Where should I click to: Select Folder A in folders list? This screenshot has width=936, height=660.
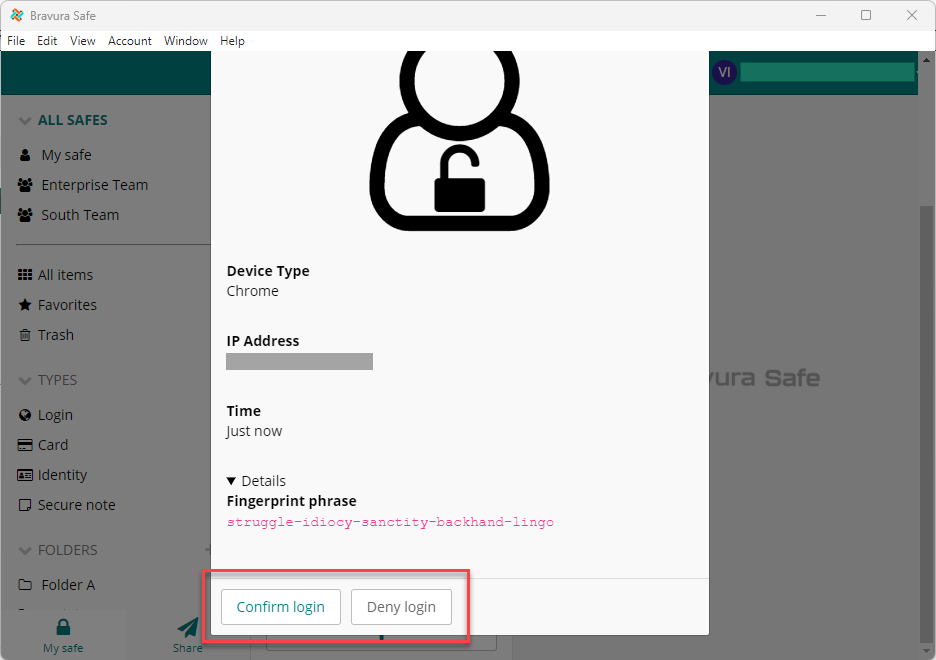click(67, 585)
